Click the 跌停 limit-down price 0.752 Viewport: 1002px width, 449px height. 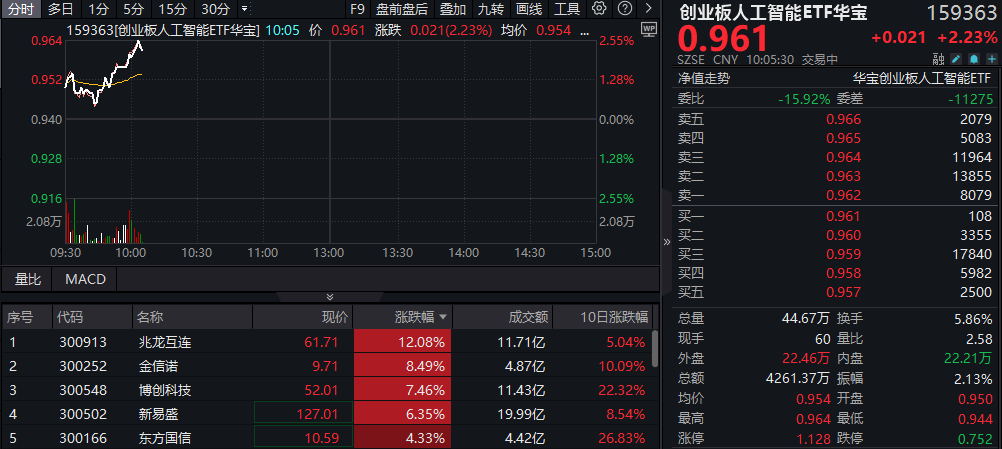pyautogui.click(x=976, y=439)
